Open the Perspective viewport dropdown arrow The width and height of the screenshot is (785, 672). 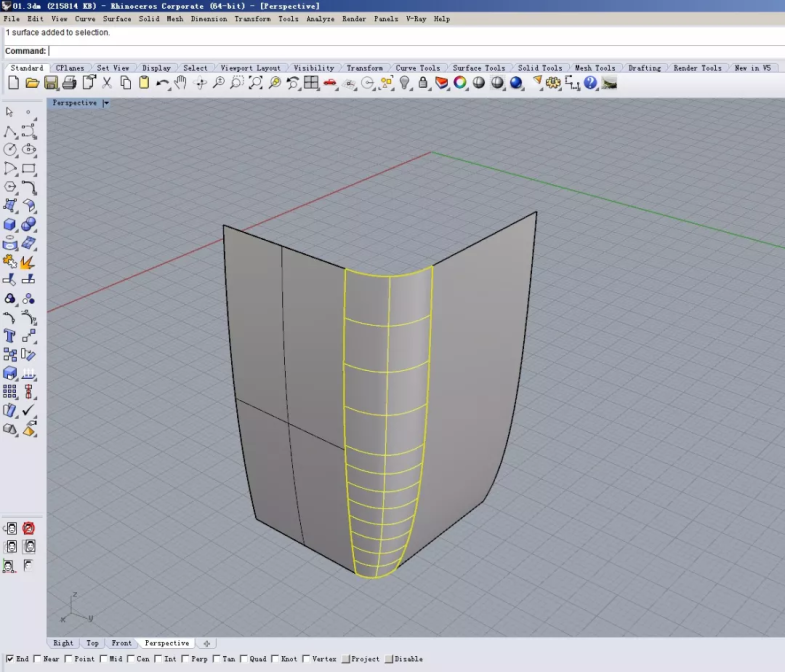[x=106, y=103]
